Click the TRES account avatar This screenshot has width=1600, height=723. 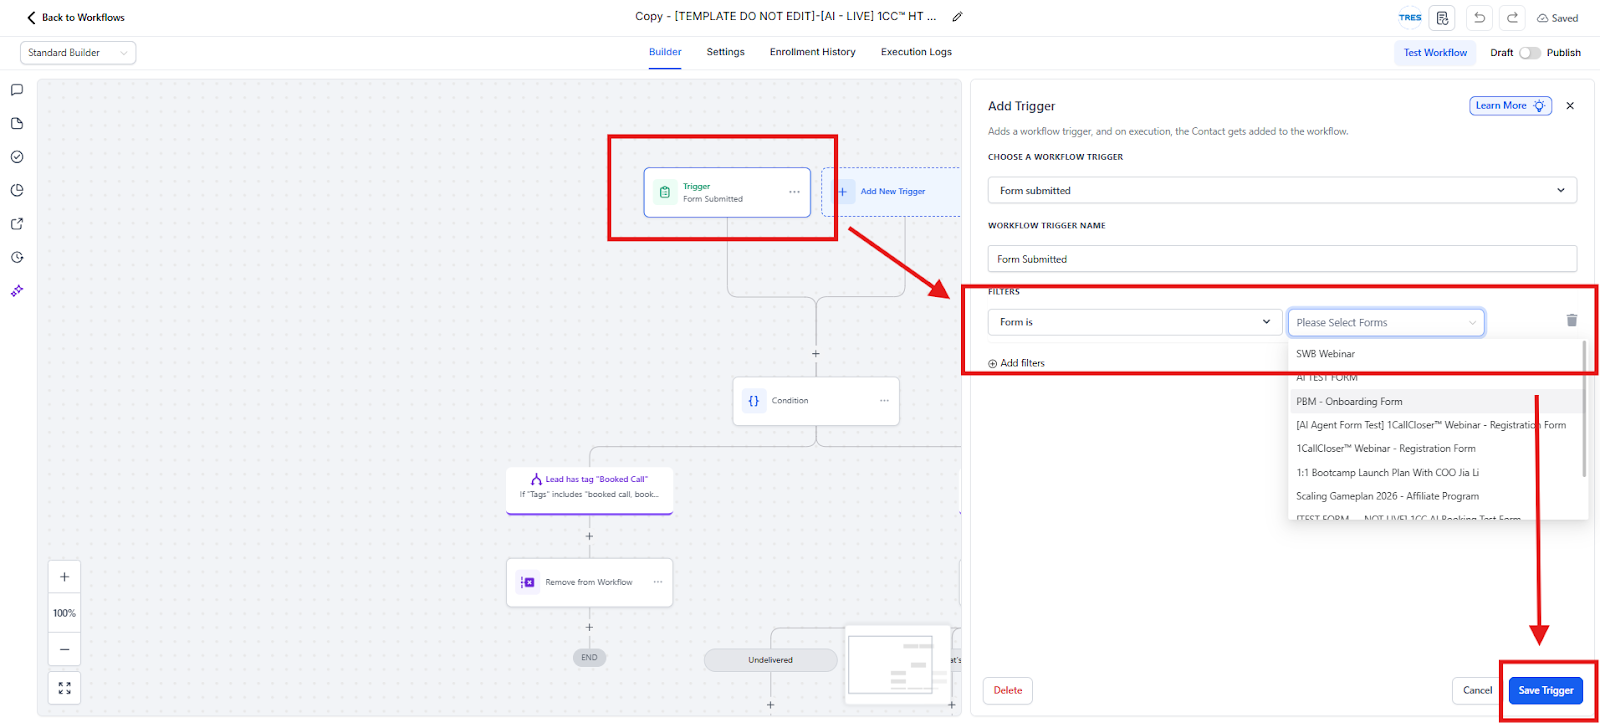[1410, 18]
